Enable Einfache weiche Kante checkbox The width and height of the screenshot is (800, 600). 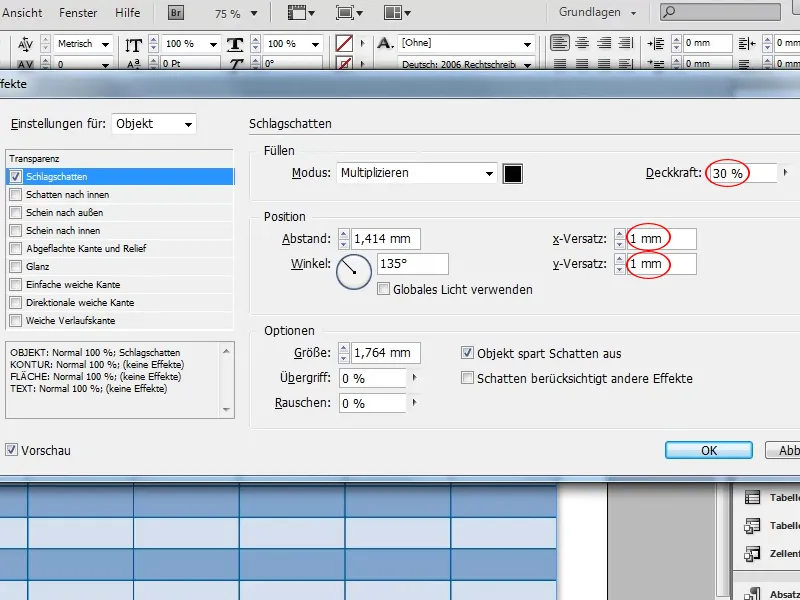(x=15, y=284)
